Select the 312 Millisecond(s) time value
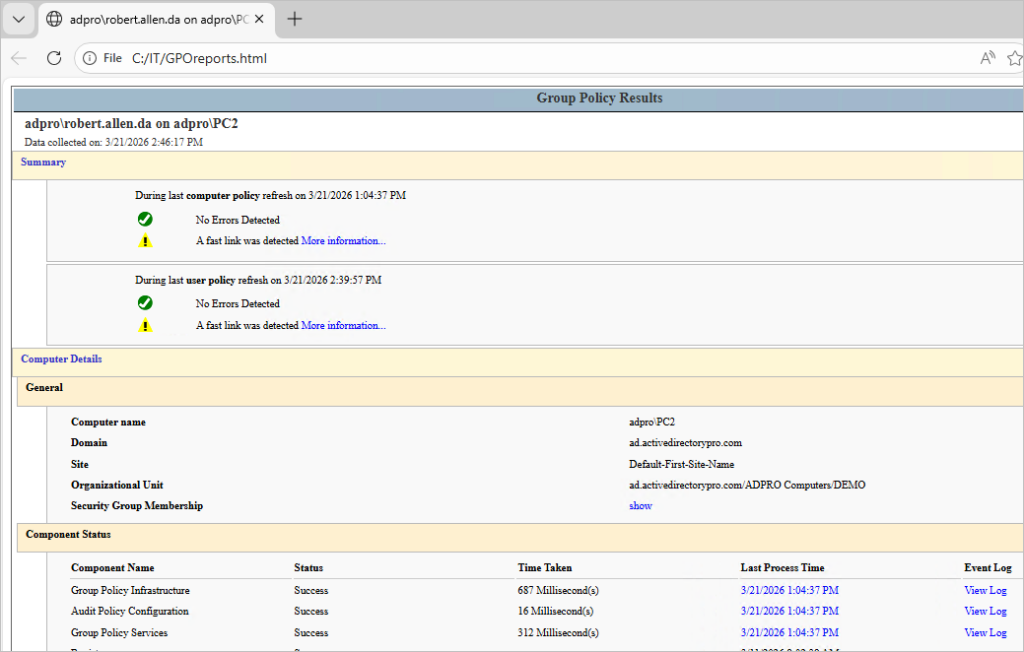 click(558, 633)
